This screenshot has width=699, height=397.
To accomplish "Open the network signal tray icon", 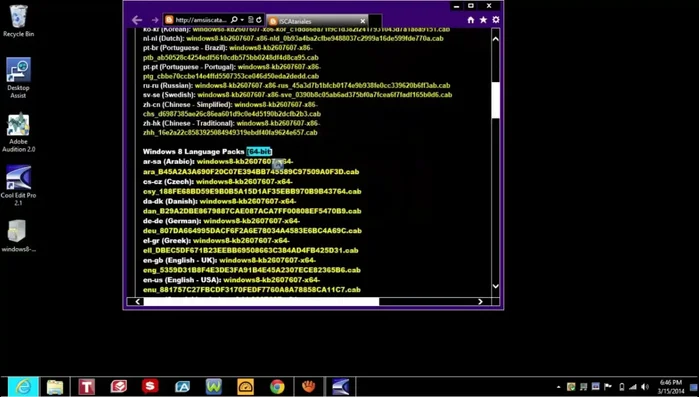I will [x=633, y=387].
